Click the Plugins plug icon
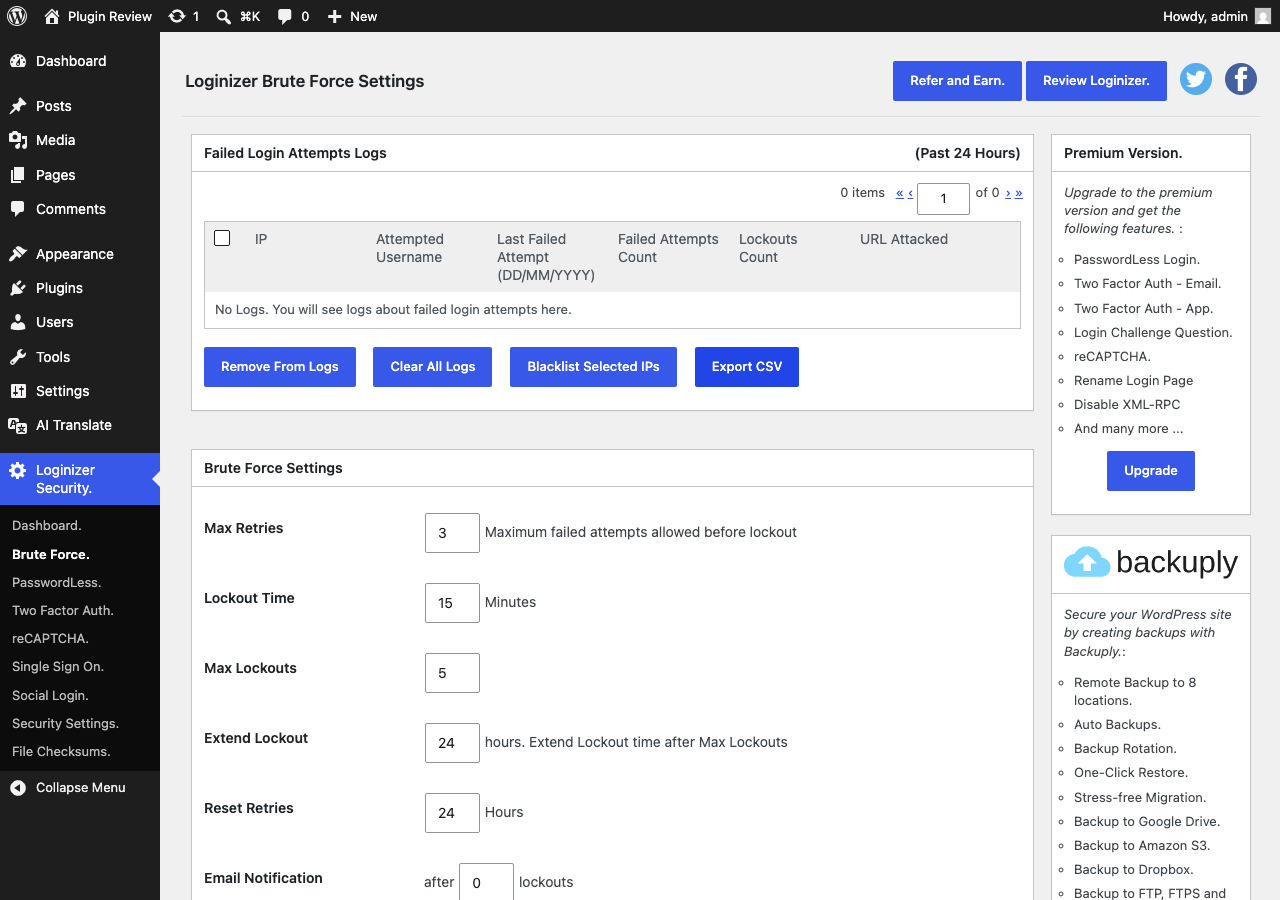 pos(18,288)
